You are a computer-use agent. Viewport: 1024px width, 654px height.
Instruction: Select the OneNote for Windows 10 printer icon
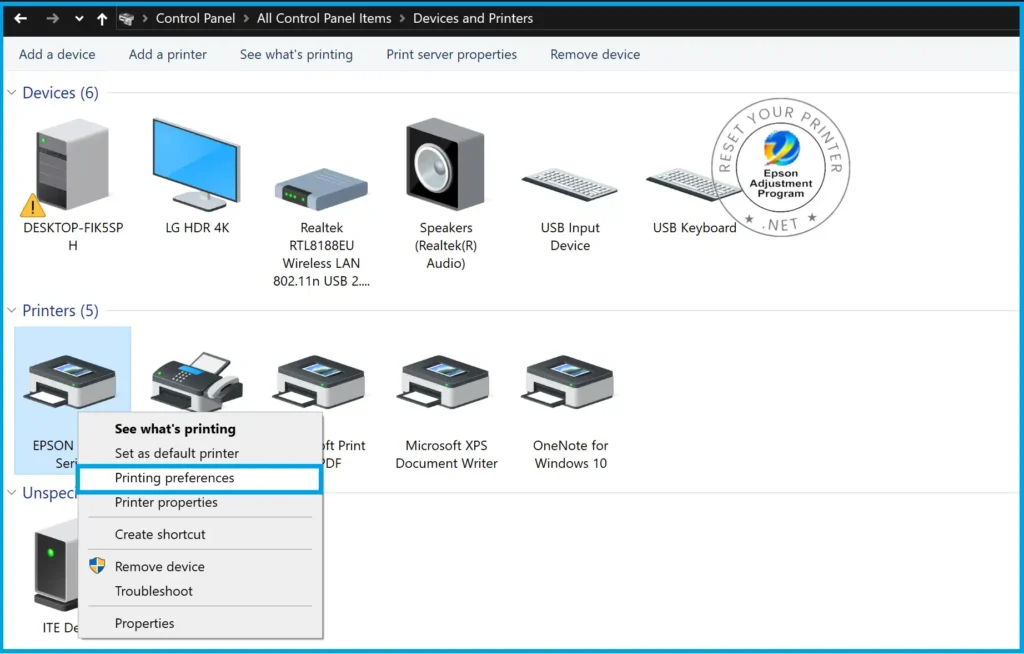[569, 382]
